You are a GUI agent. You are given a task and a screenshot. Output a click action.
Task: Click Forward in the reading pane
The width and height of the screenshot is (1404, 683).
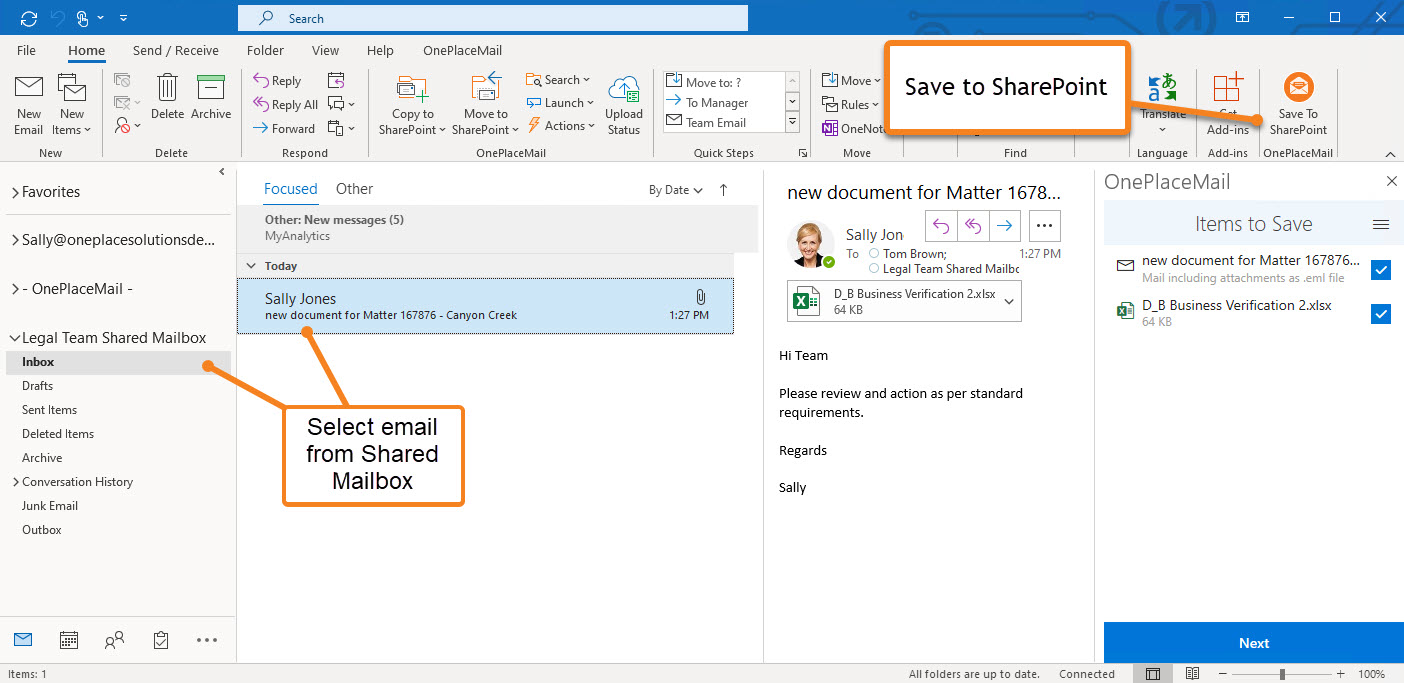[x=1005, y=225]
